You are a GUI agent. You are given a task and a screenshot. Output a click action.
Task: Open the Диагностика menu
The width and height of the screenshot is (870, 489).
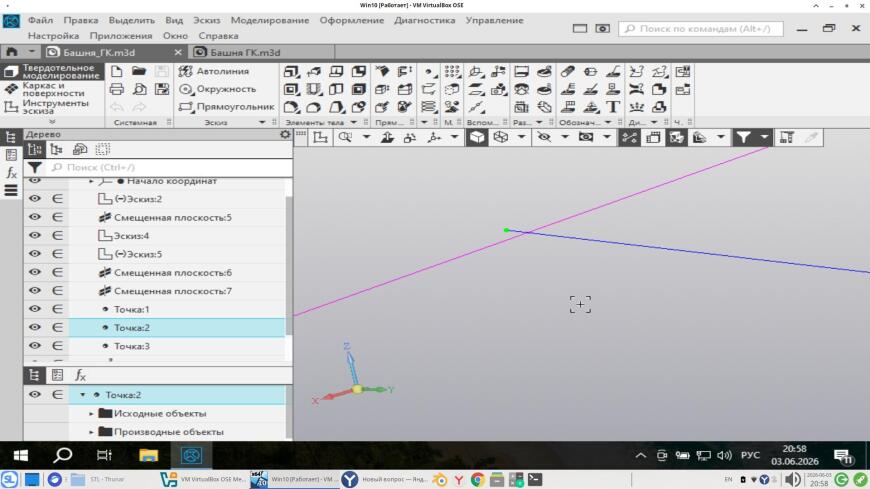[x=424, y=20]
